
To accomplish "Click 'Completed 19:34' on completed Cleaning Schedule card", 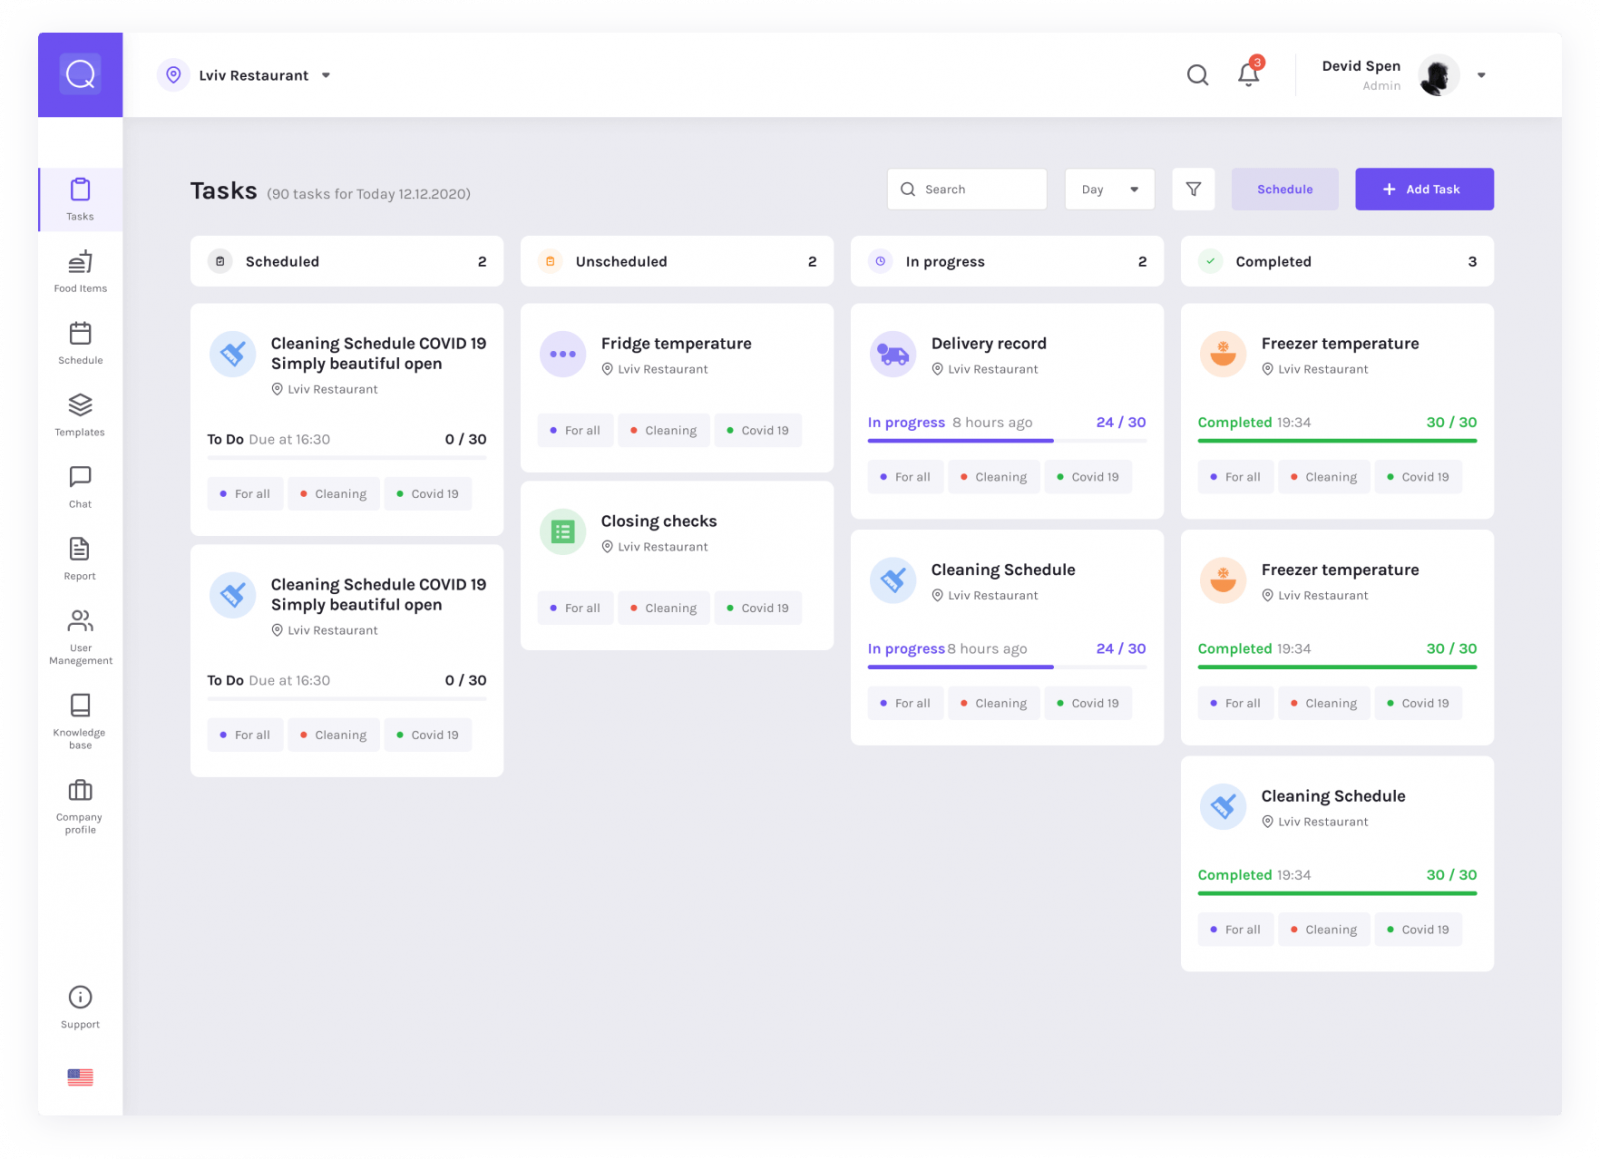I will [x=1254, y=875].
